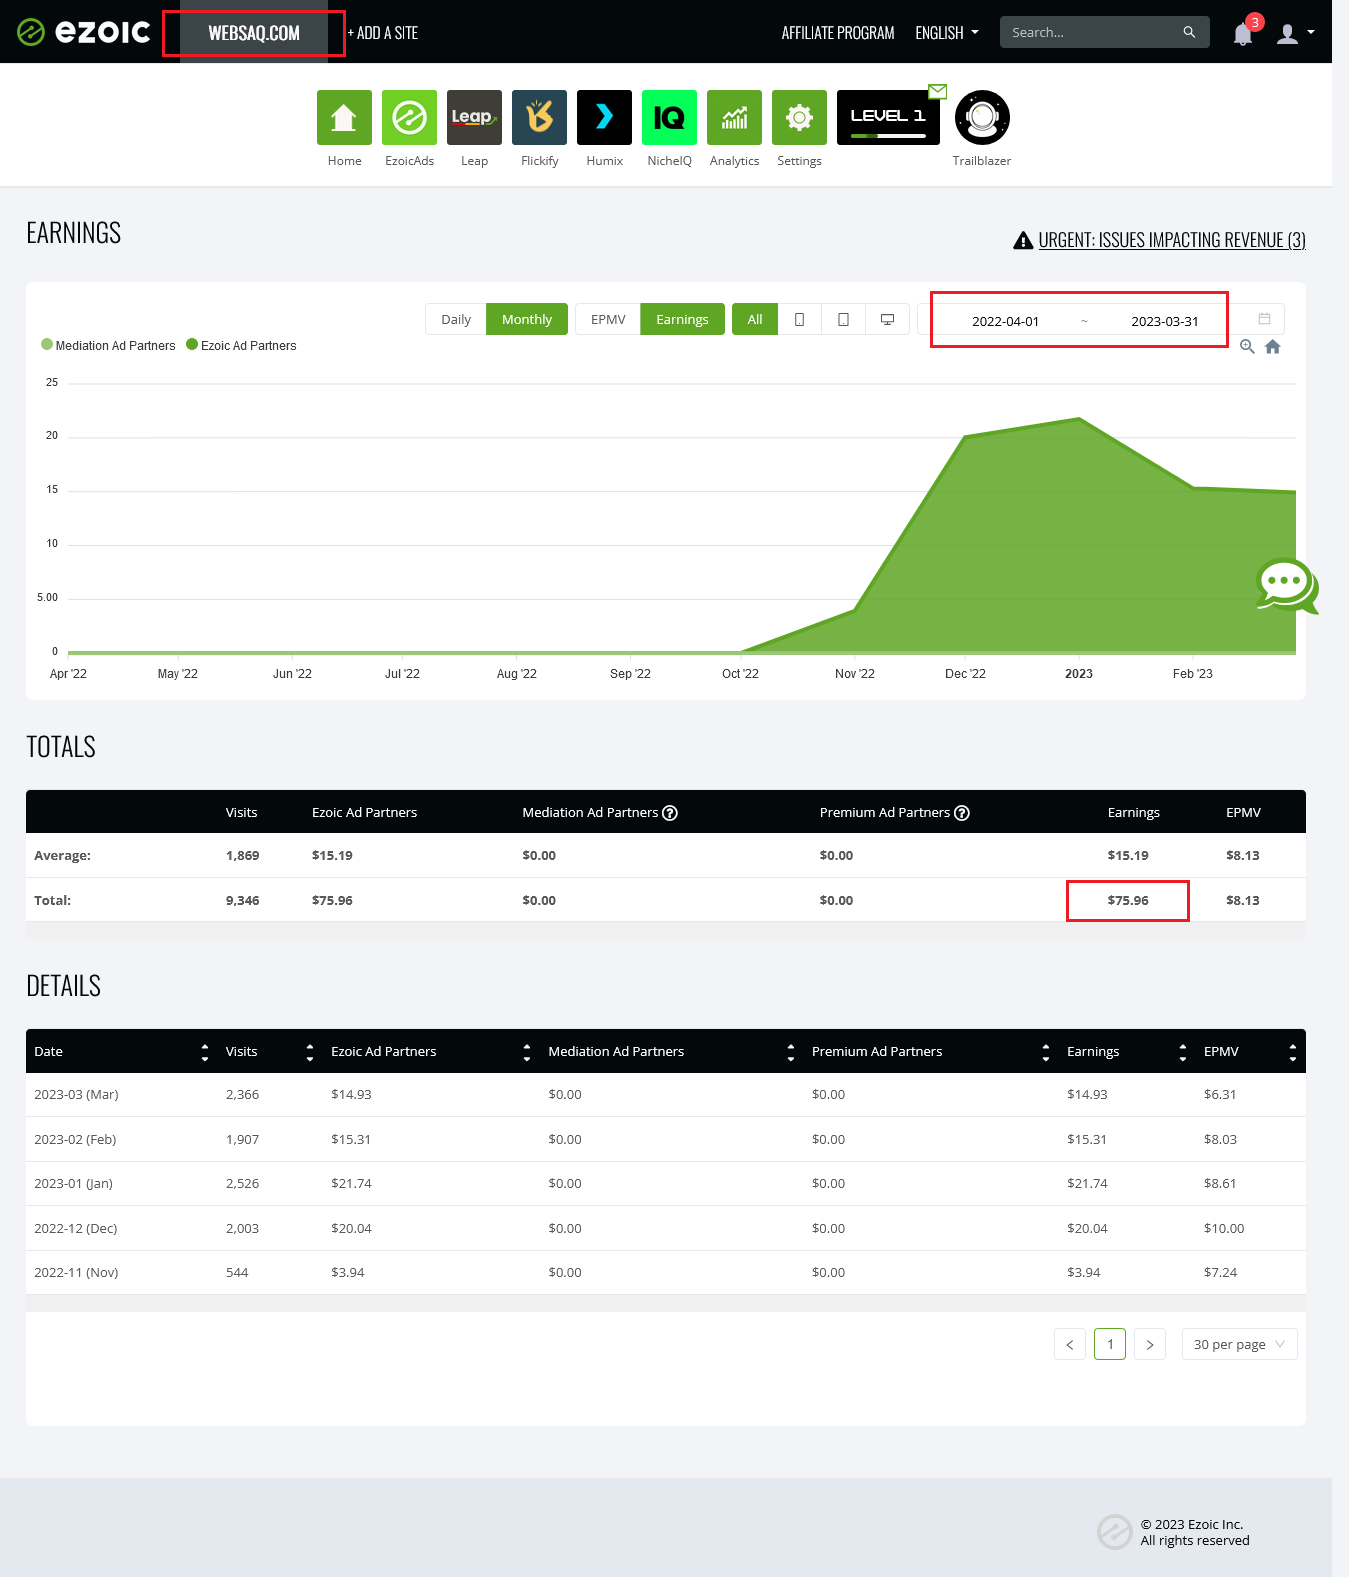Click Add a Site
The width and height of the screenshot is (1349, 1577).
(383, 33)
